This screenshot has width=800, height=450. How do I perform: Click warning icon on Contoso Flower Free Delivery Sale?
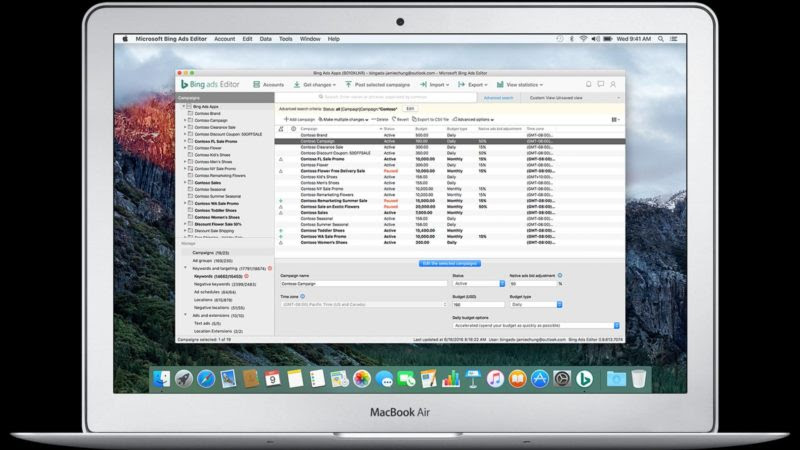(x=281, y=171)
